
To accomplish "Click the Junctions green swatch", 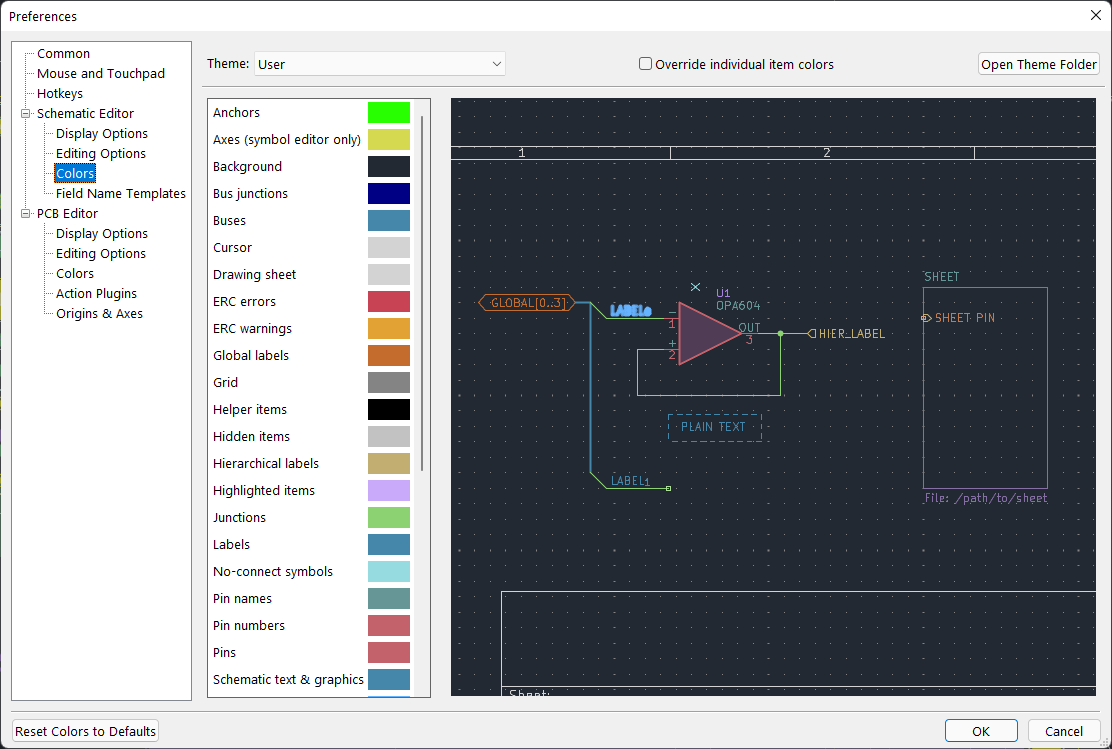I will [389, 517].
